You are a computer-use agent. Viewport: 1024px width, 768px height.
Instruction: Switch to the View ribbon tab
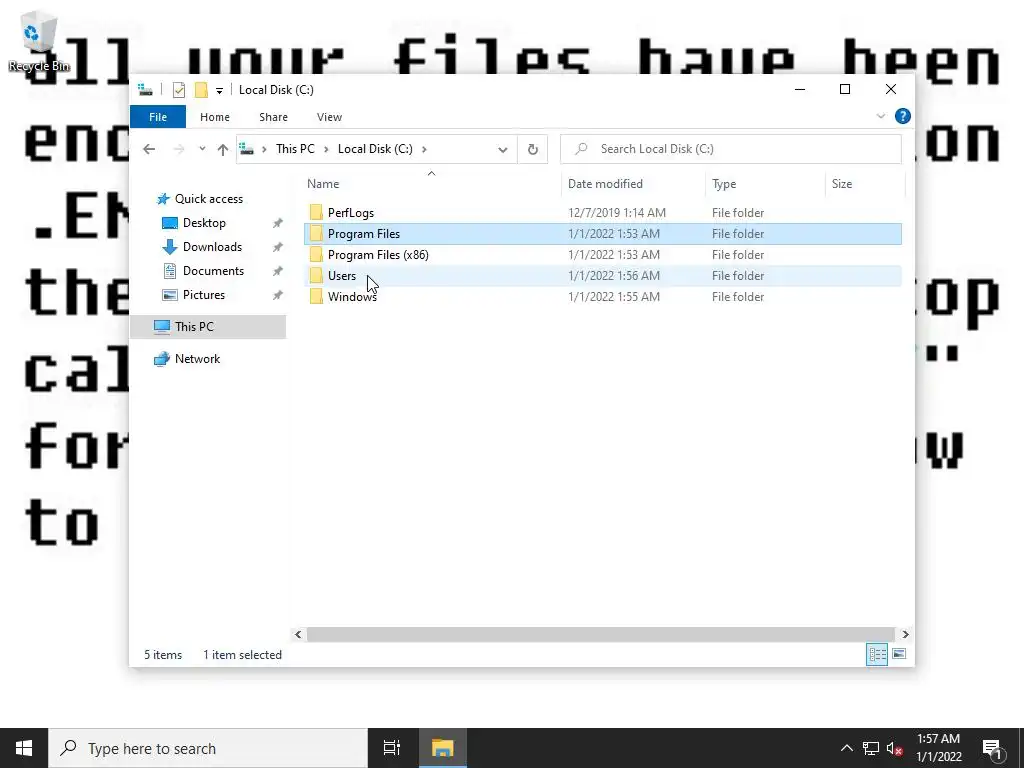[329, 117]
